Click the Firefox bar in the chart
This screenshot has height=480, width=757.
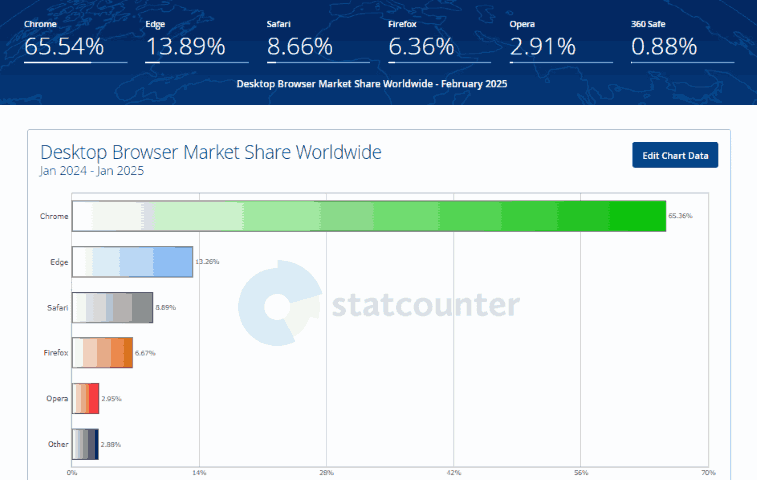pos(102,353)
